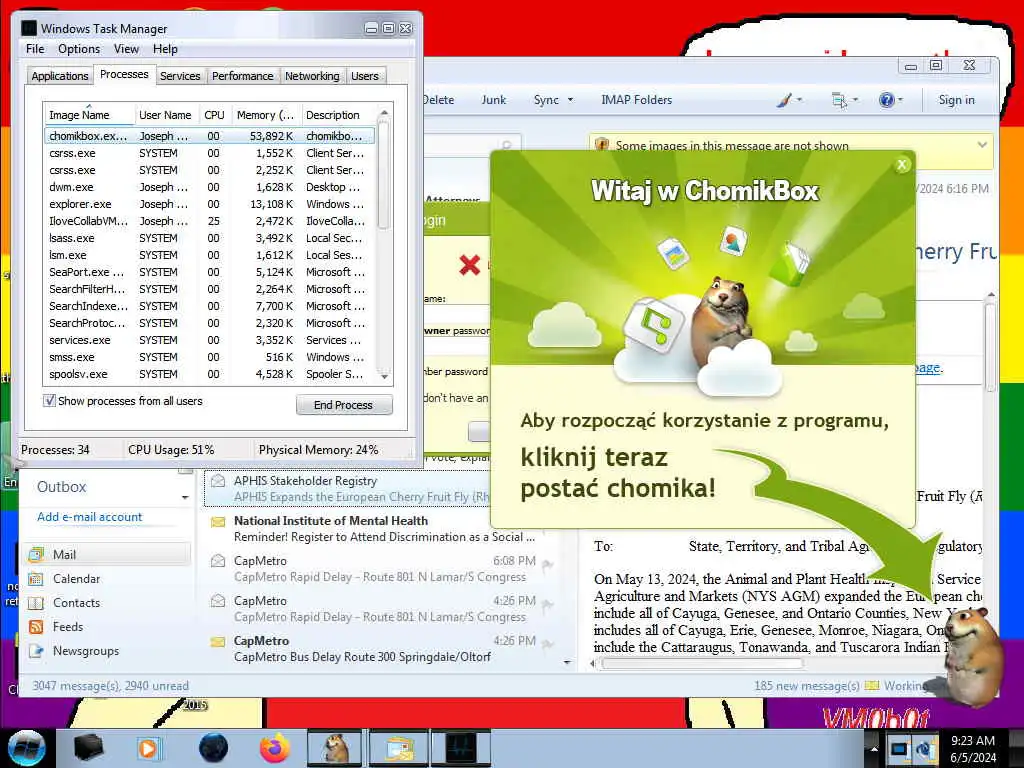The height and width of the screenshot is (768, 1024).
Task: Open the Options menu in Task Manager
Action: tap(79, 49)
